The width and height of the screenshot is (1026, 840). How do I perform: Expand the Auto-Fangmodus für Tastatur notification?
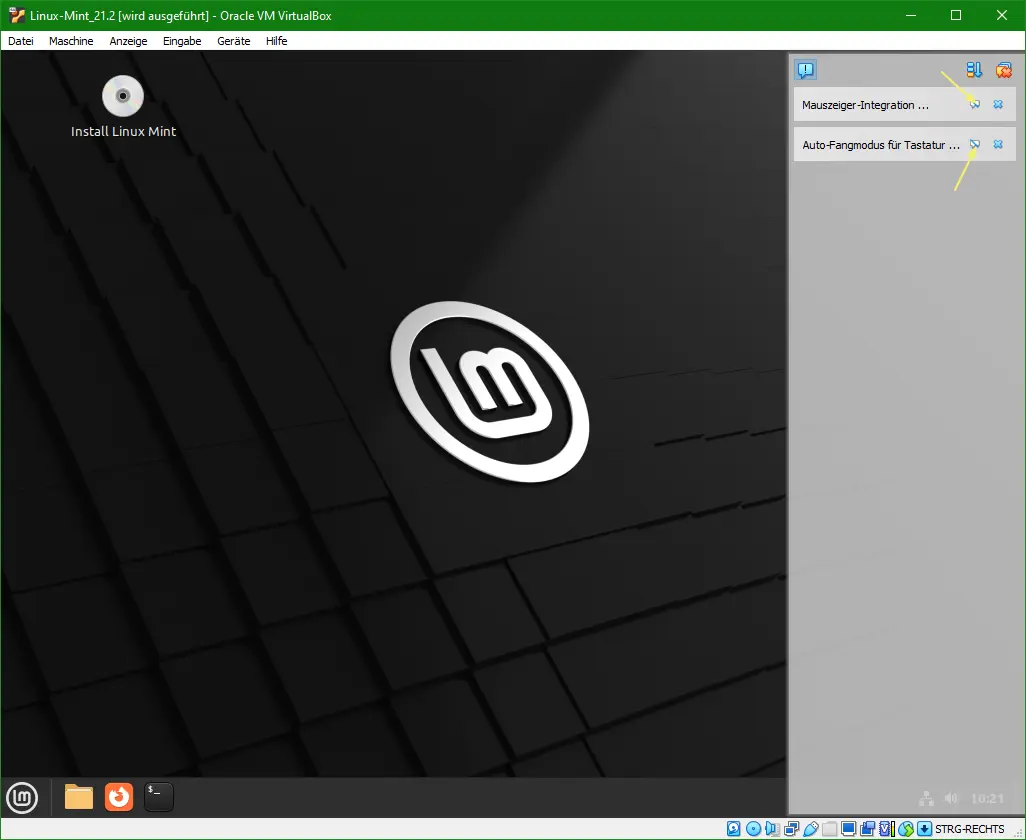pyautogui.click(x=975, y=144)
